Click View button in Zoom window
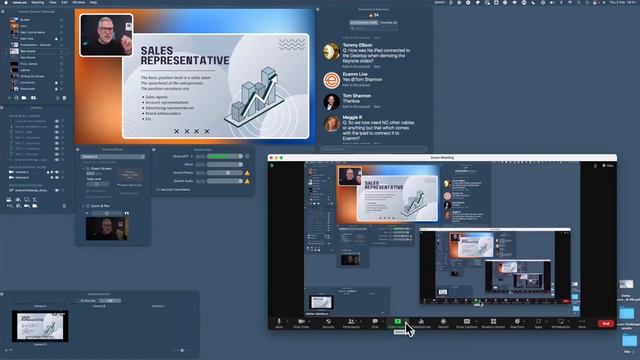 [608, 166]
